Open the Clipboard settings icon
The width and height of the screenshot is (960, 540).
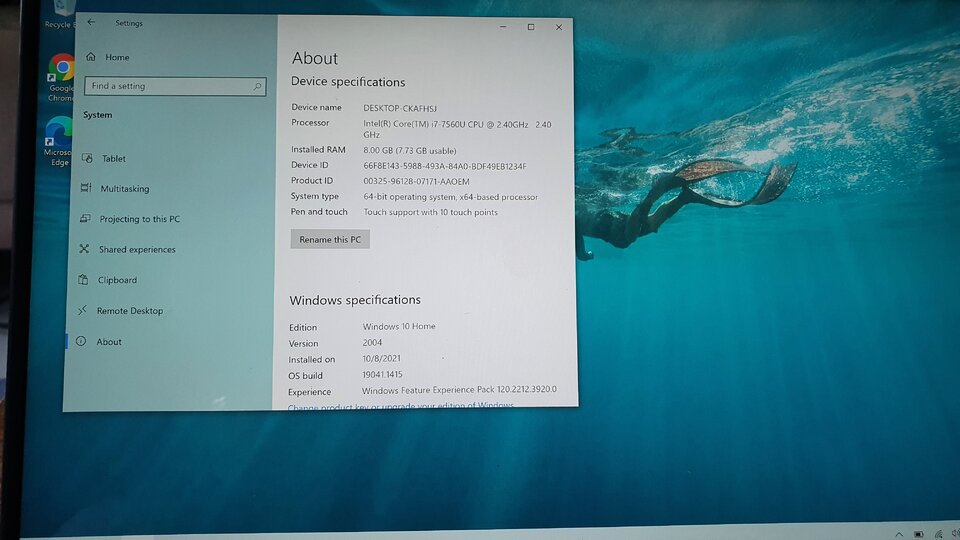coord(83,279)
